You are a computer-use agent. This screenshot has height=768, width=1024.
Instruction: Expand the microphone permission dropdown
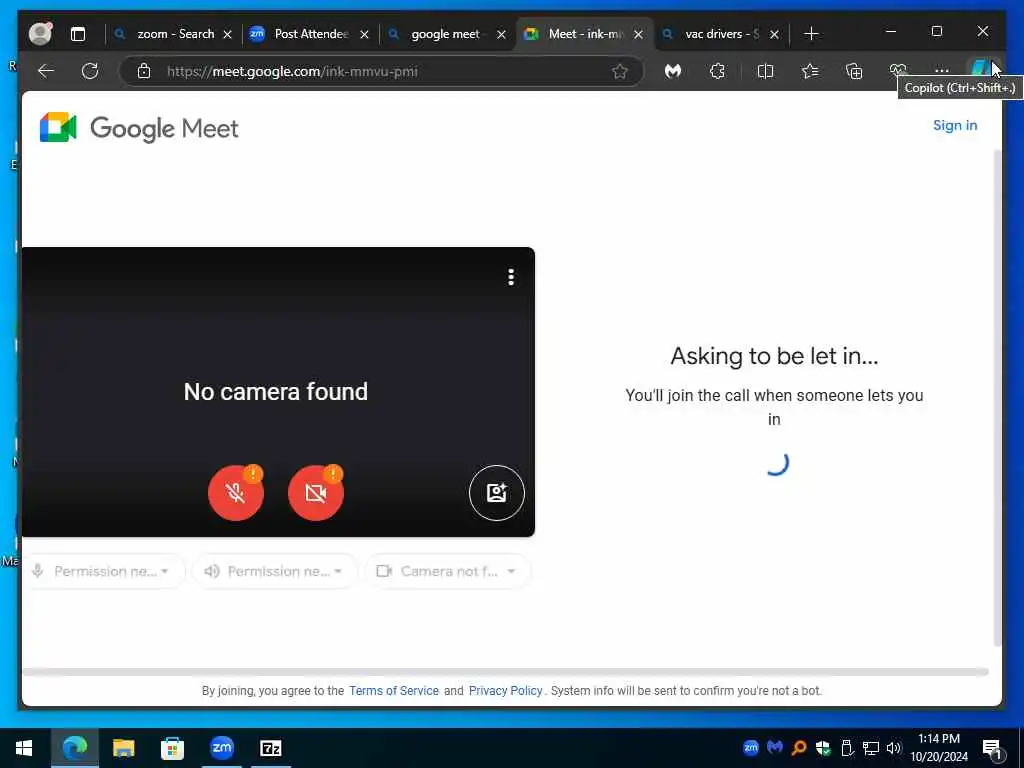(x=103, y=571)
